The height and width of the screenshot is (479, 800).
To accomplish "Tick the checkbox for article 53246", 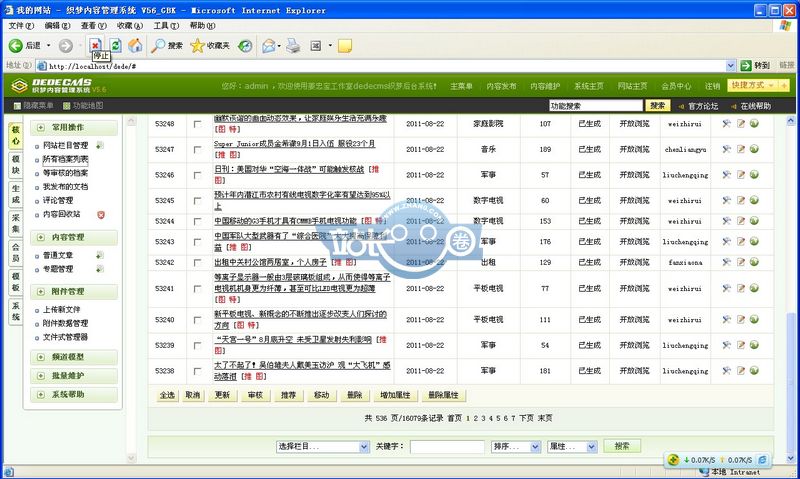I will click(197, 175).
